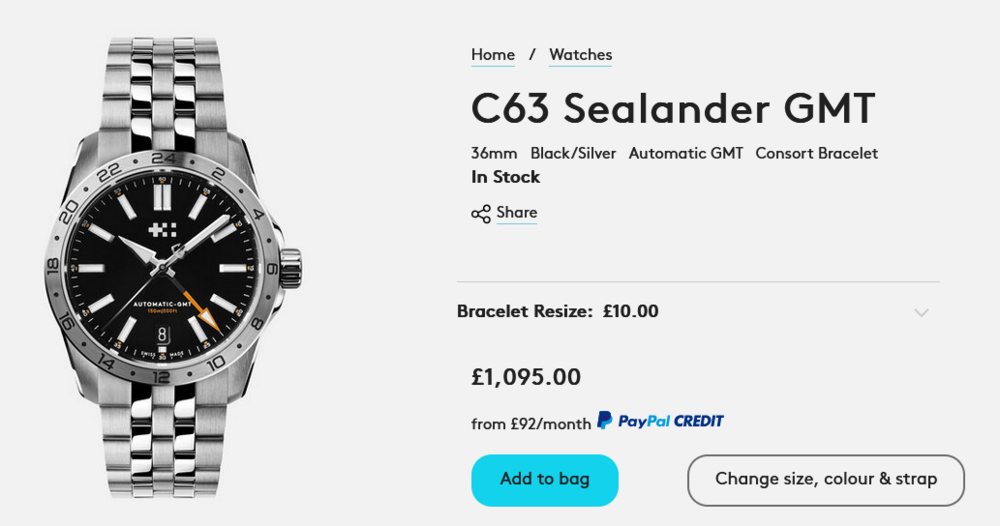Click the watch crown on the case
Image resolution: width=1000 pixels, height=526 pixels.
click(x=291, y=266)
